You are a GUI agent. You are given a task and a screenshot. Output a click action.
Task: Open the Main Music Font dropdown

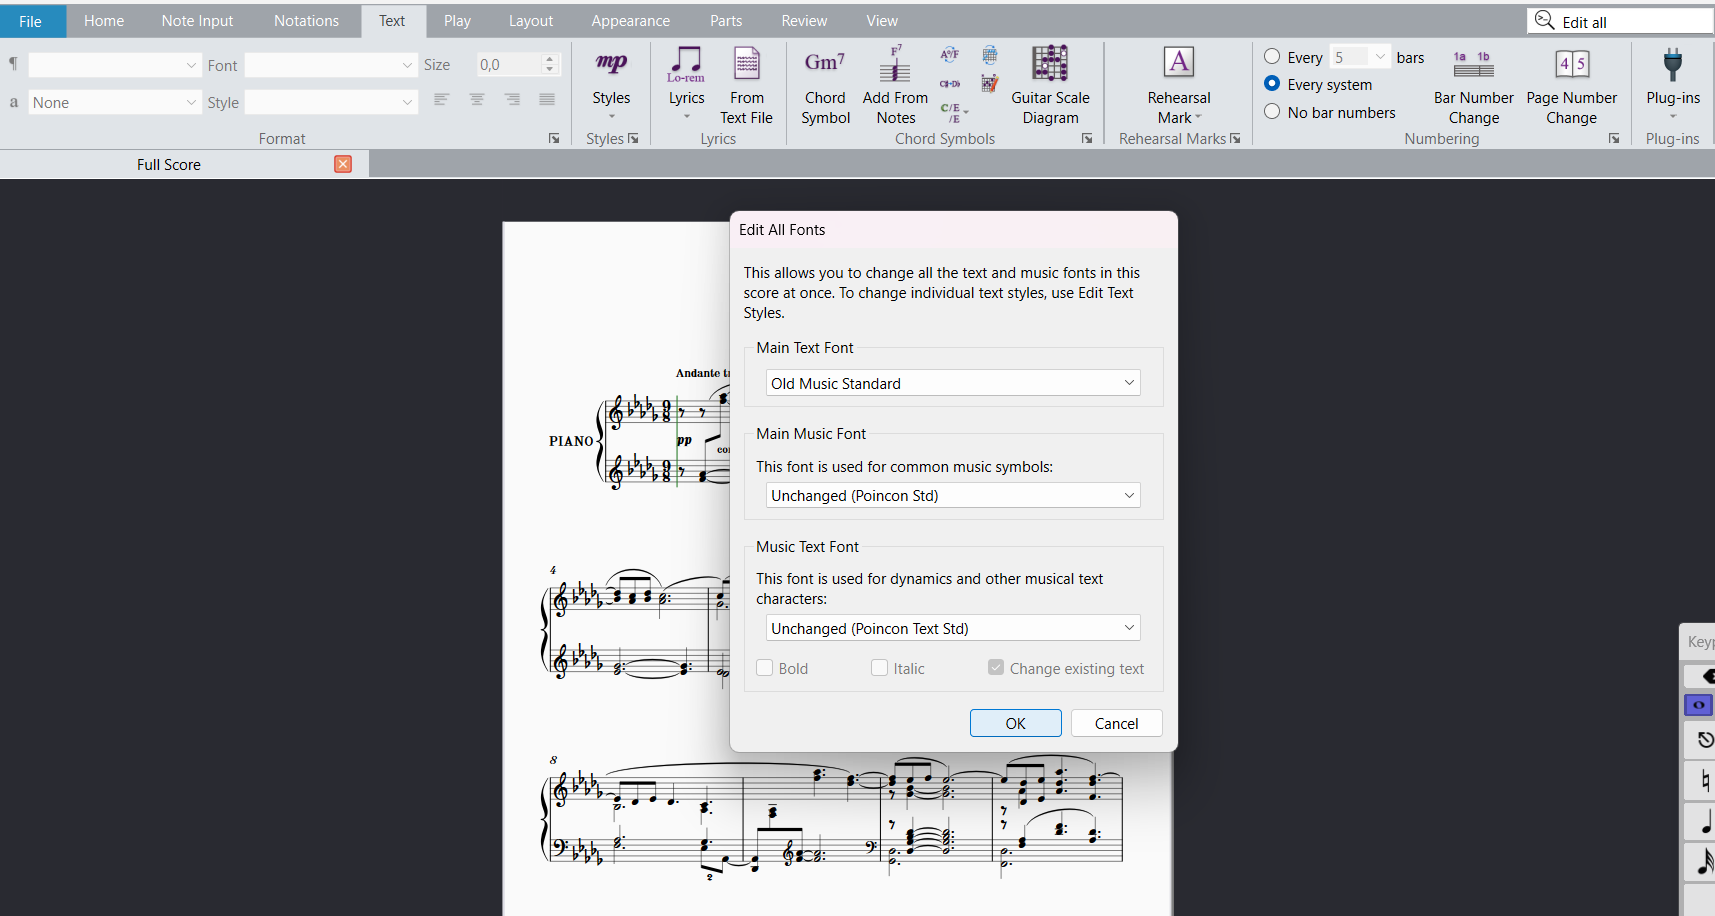coord(953,495)
